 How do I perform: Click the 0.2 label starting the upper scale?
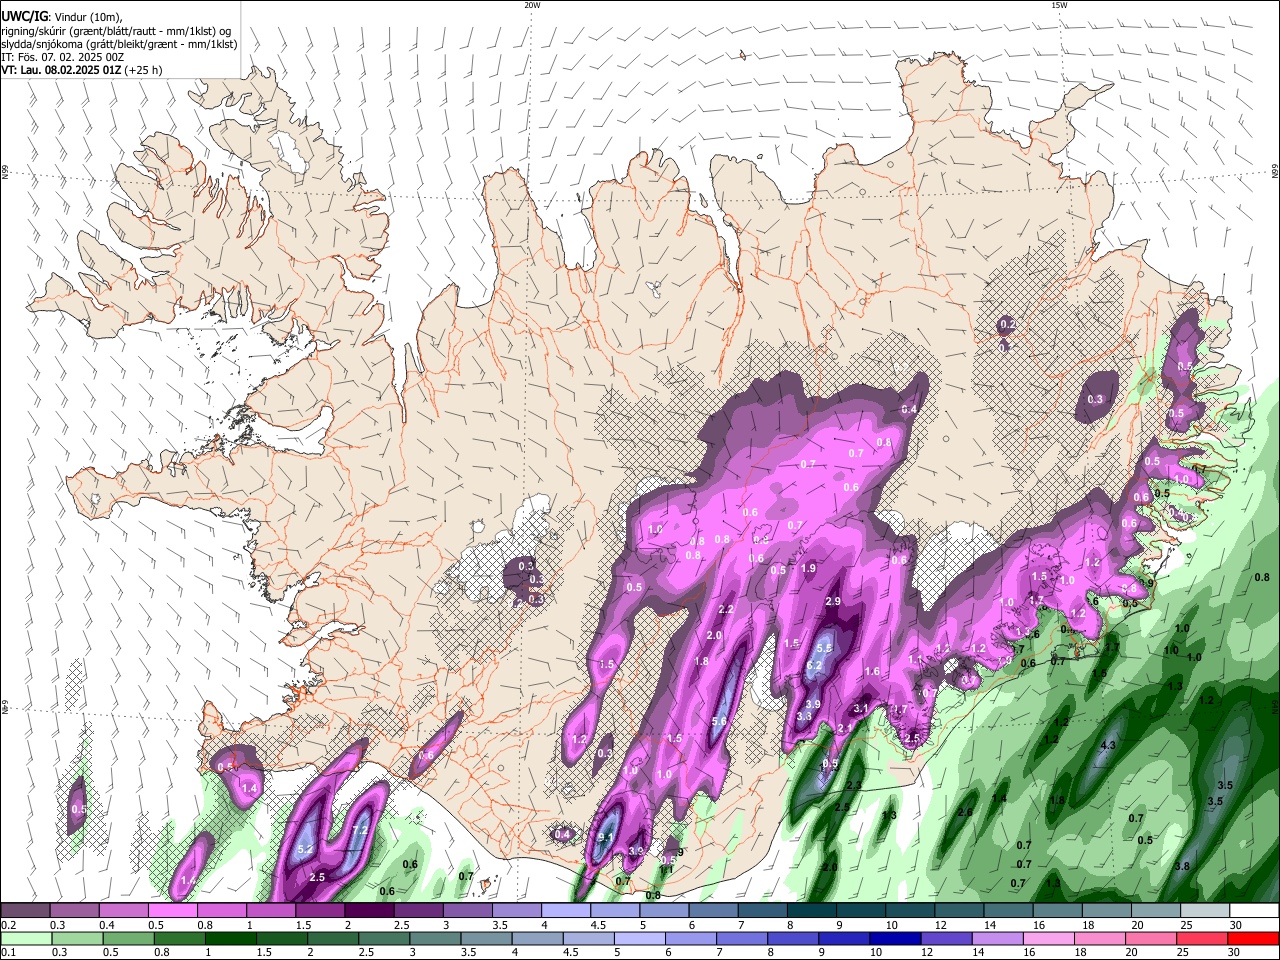click(8, 925)
